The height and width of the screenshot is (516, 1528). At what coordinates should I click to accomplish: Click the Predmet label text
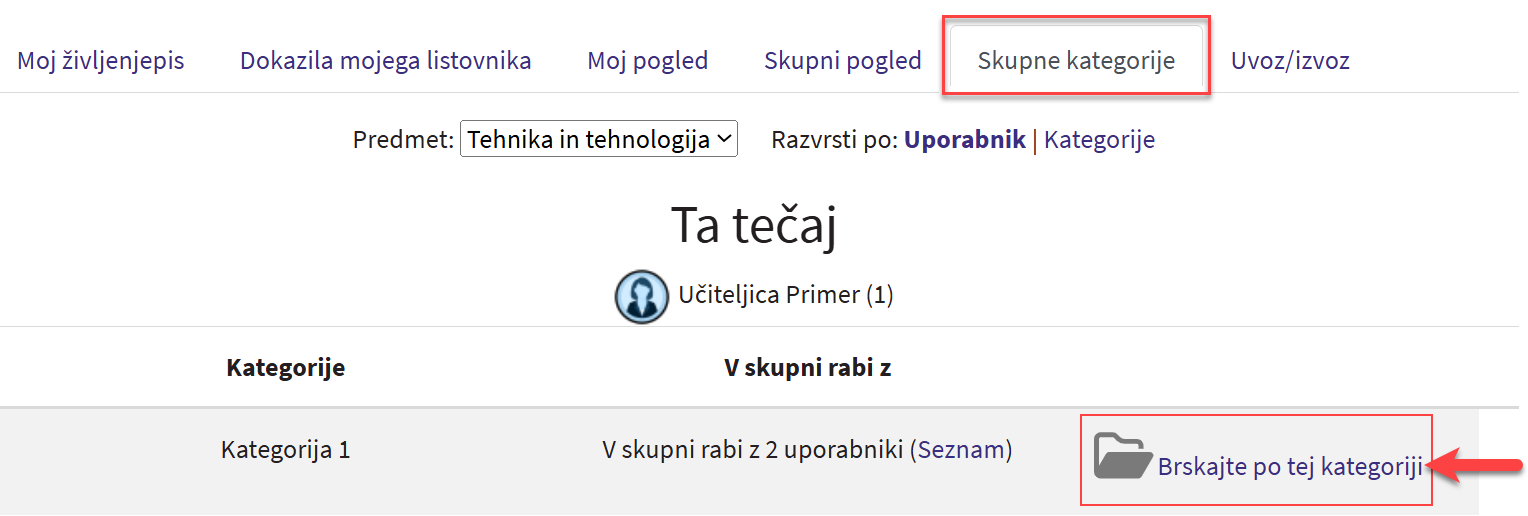tap(403, 140)
